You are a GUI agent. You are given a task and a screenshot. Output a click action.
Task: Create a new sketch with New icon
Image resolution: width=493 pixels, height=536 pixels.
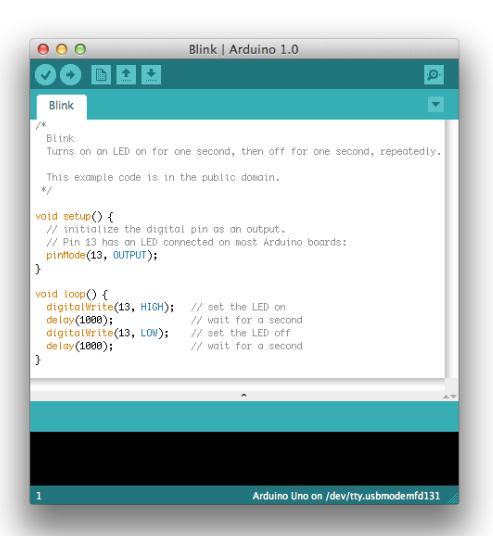click(x=101, y=75)
